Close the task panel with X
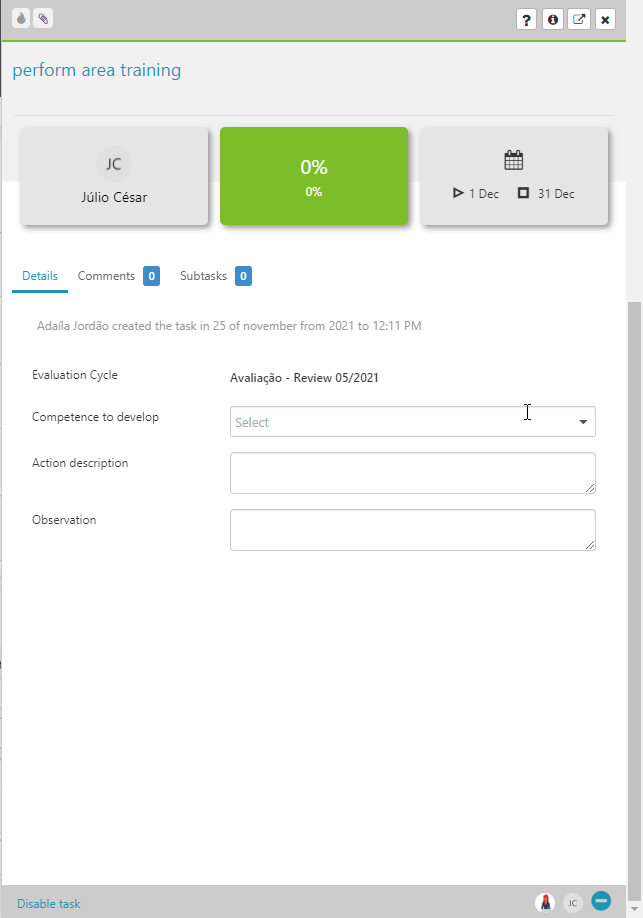This screenshot has height=918, width=643. (605, 19)
